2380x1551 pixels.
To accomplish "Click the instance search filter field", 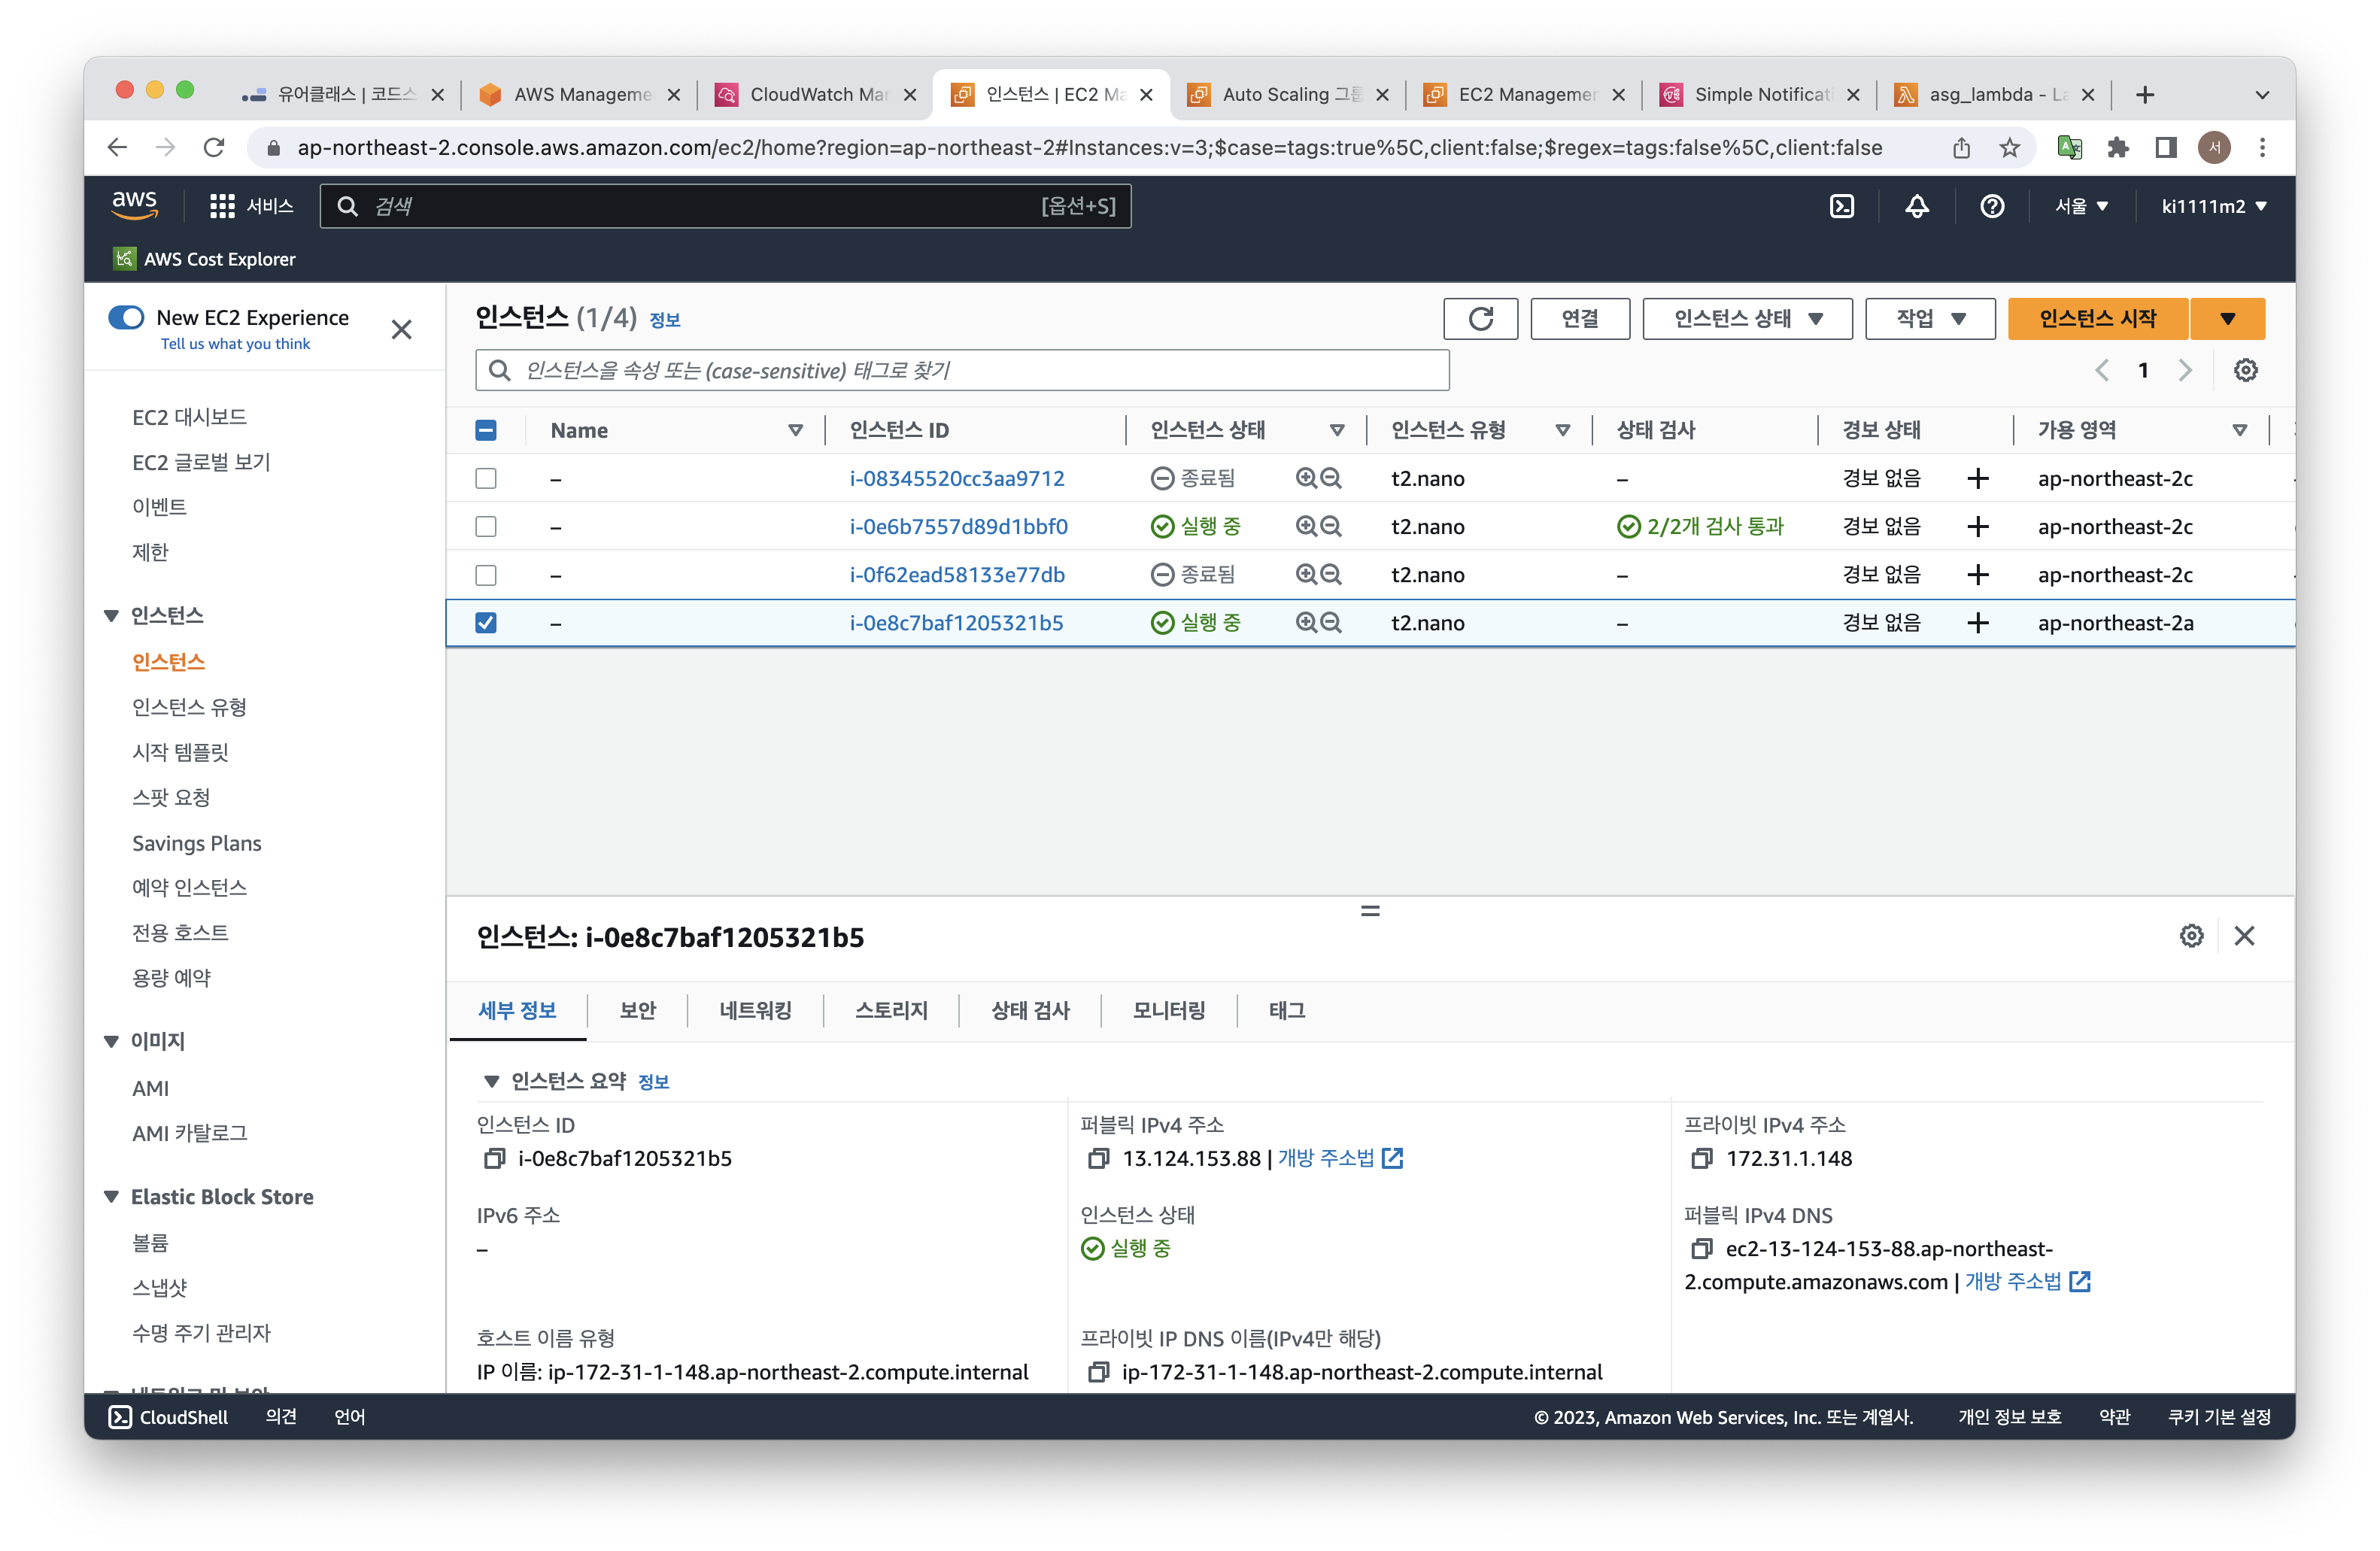I will point(961,371).
